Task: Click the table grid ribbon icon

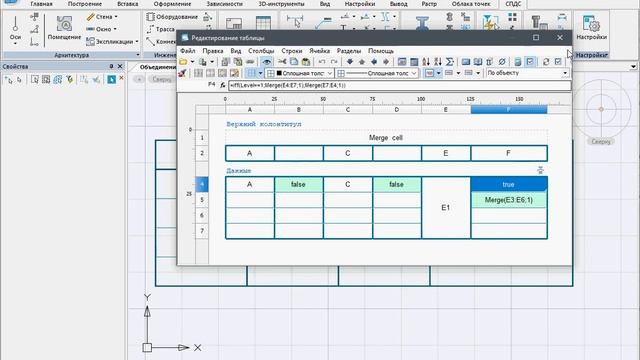Action: pyautogui.click(x=263, y=23)
